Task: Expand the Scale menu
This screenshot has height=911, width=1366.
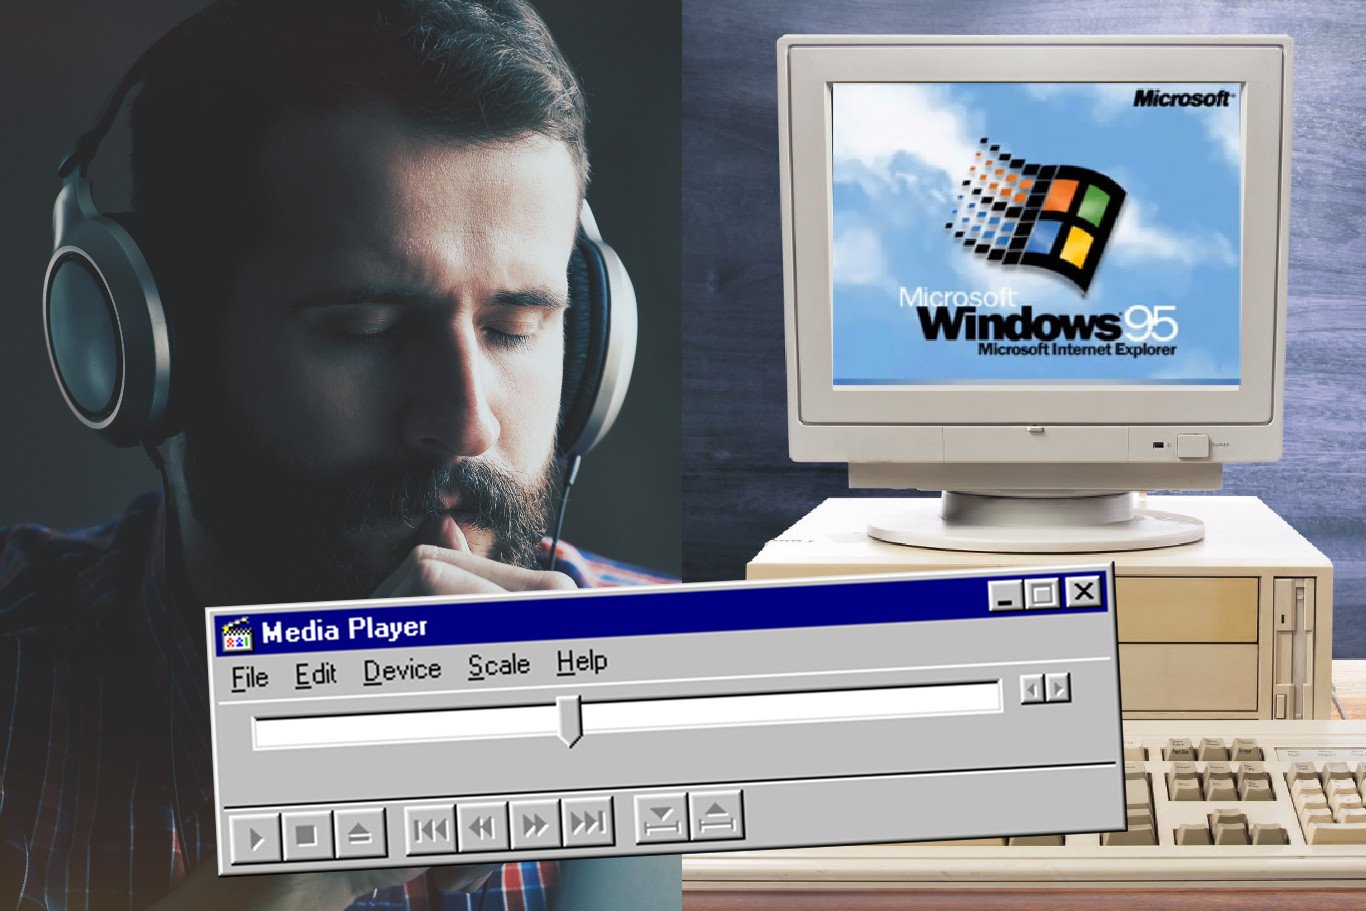Action: pyautogui.click(x=498, y=666)
